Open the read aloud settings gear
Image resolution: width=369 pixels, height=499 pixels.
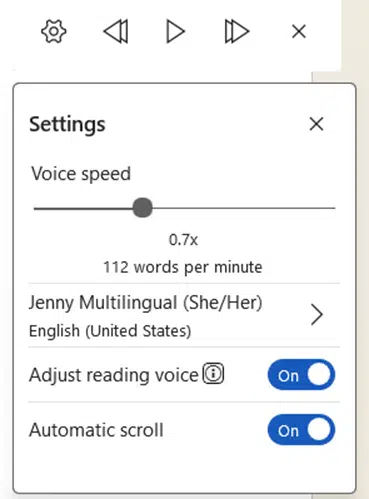(x=54, y=32)
